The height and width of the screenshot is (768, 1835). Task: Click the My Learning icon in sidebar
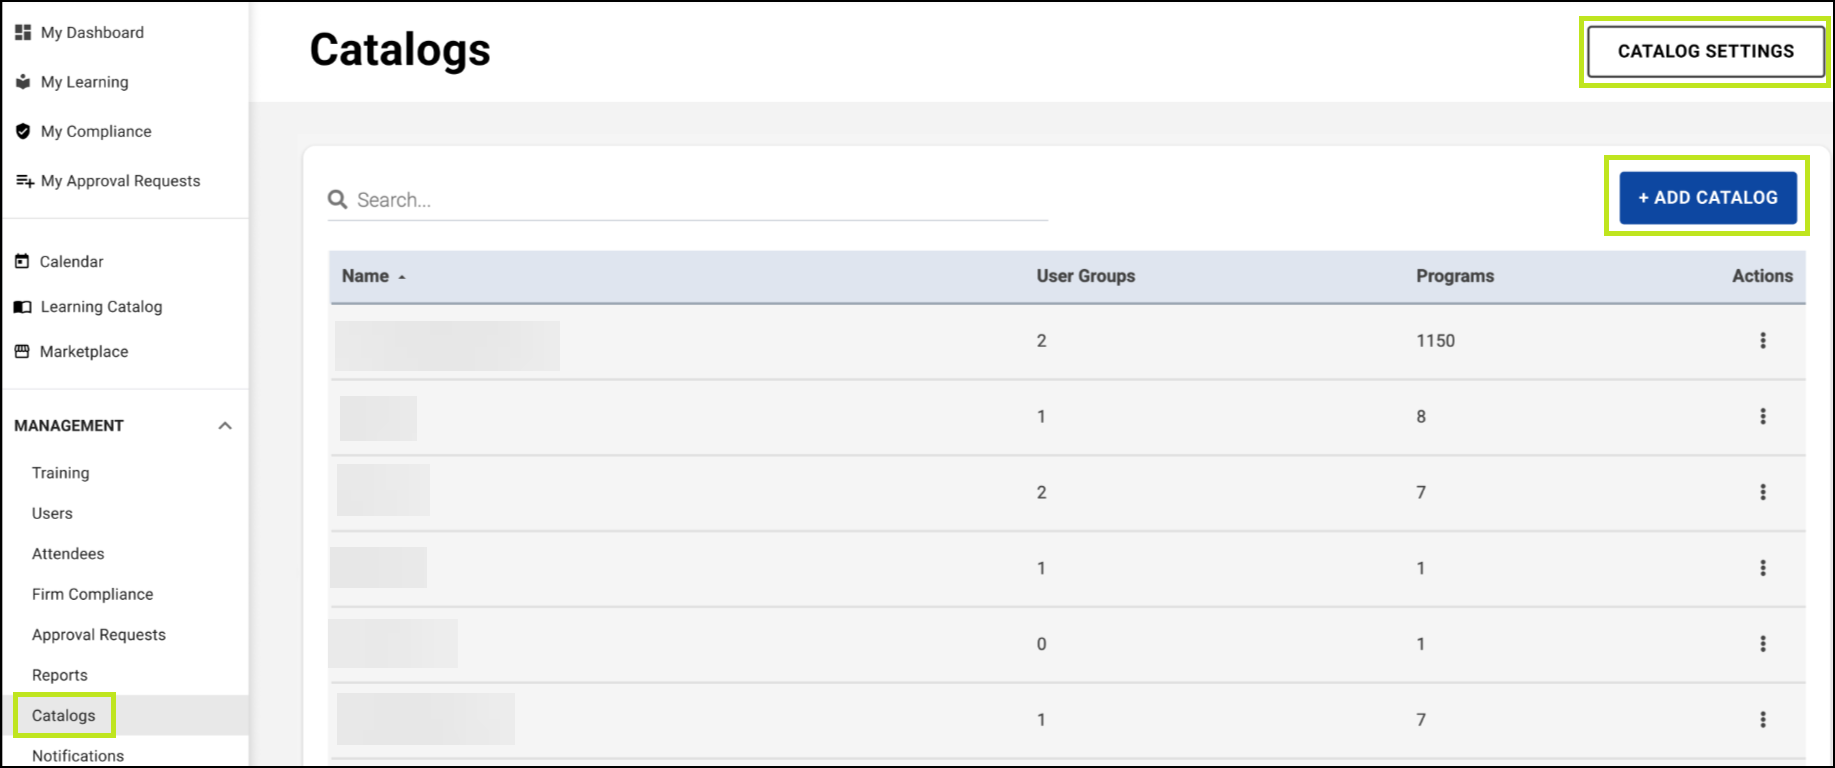click(23, 82)
